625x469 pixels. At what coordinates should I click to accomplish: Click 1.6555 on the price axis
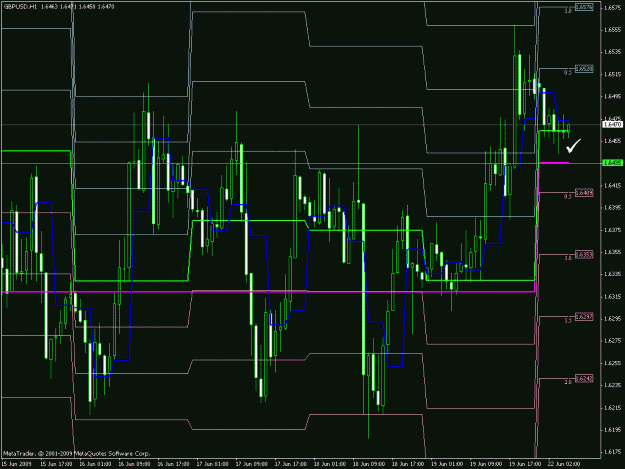pyautogui.click(x=613, y=30)
